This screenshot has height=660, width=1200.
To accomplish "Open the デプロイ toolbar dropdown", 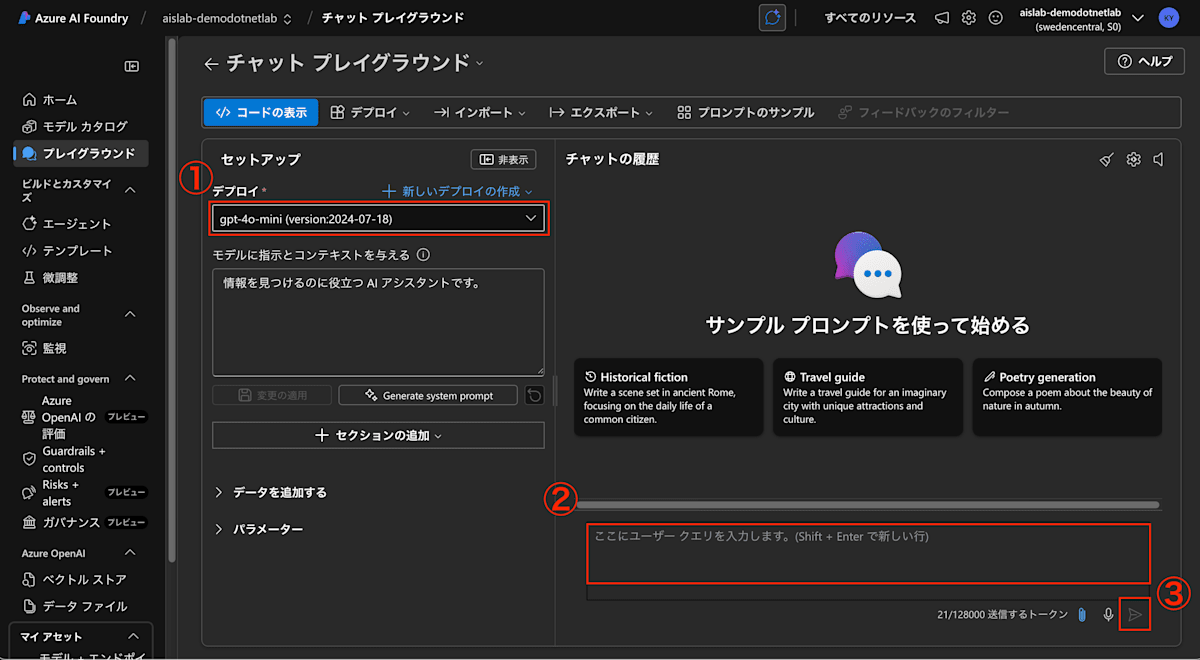I will [370, 112].
